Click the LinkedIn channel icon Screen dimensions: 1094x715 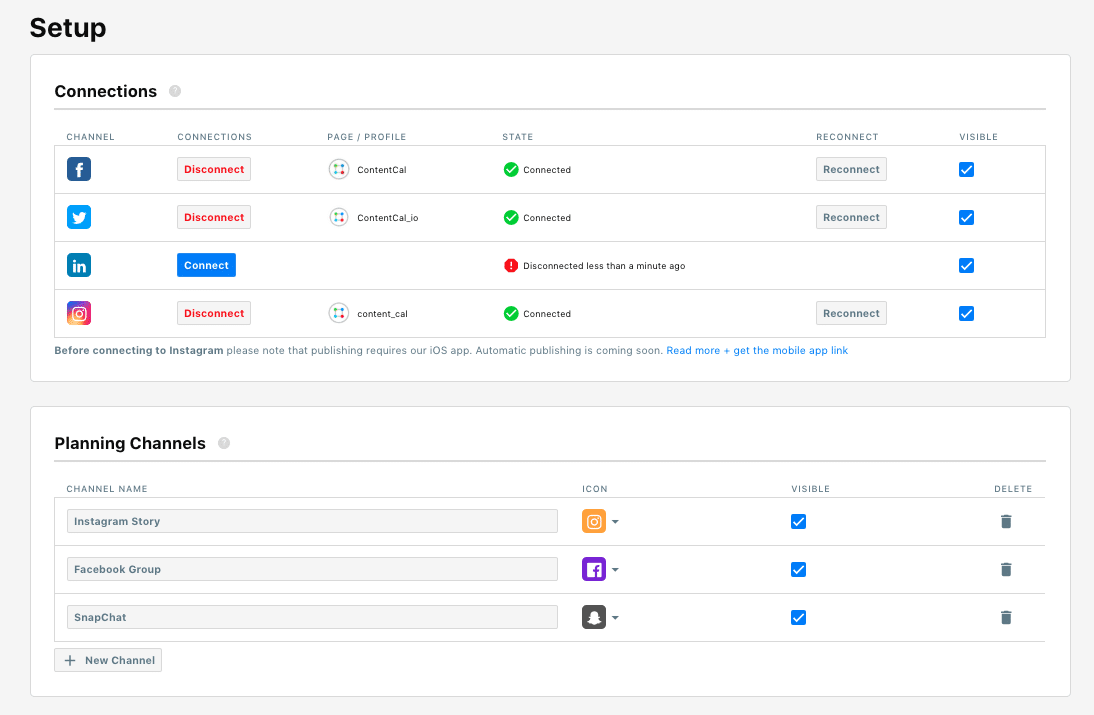tap(79, 265)
